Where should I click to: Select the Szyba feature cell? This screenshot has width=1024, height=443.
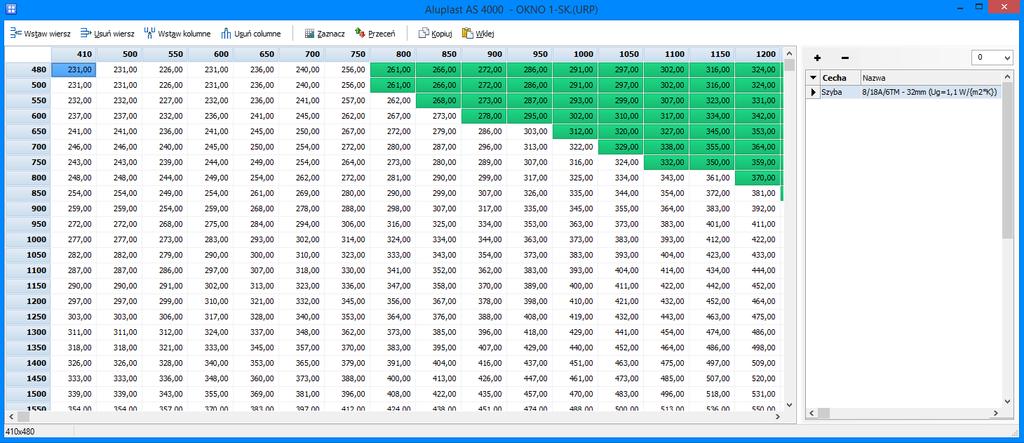(840, 93)
